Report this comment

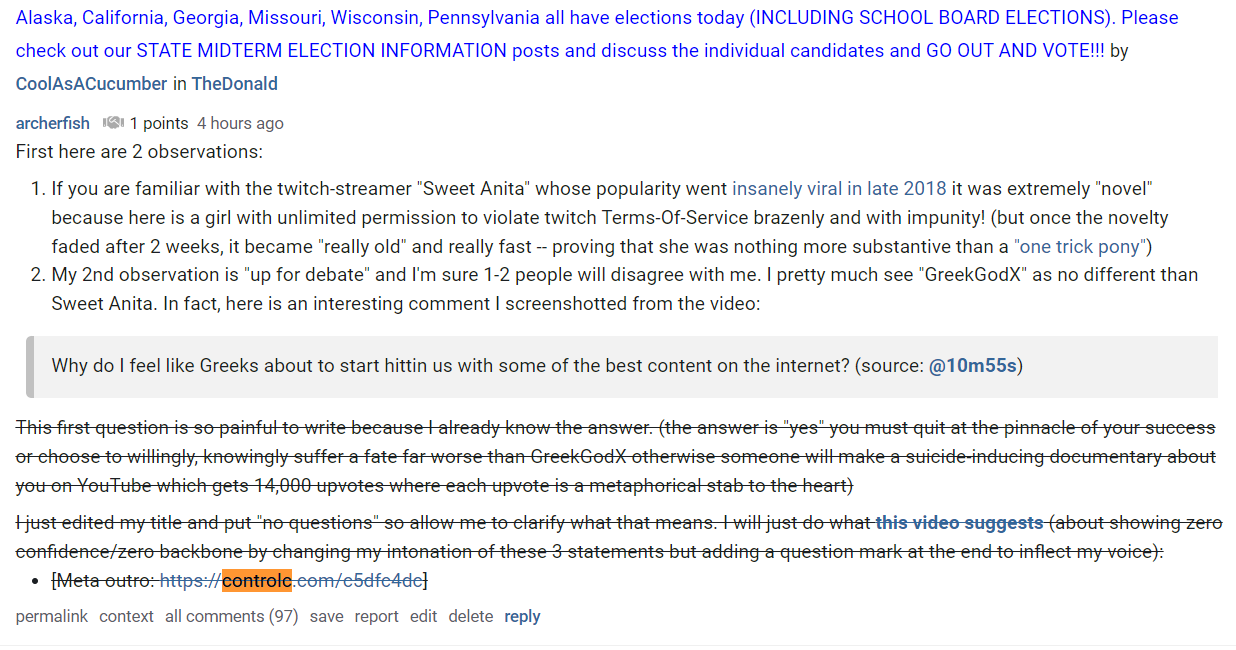click(377, 616)
